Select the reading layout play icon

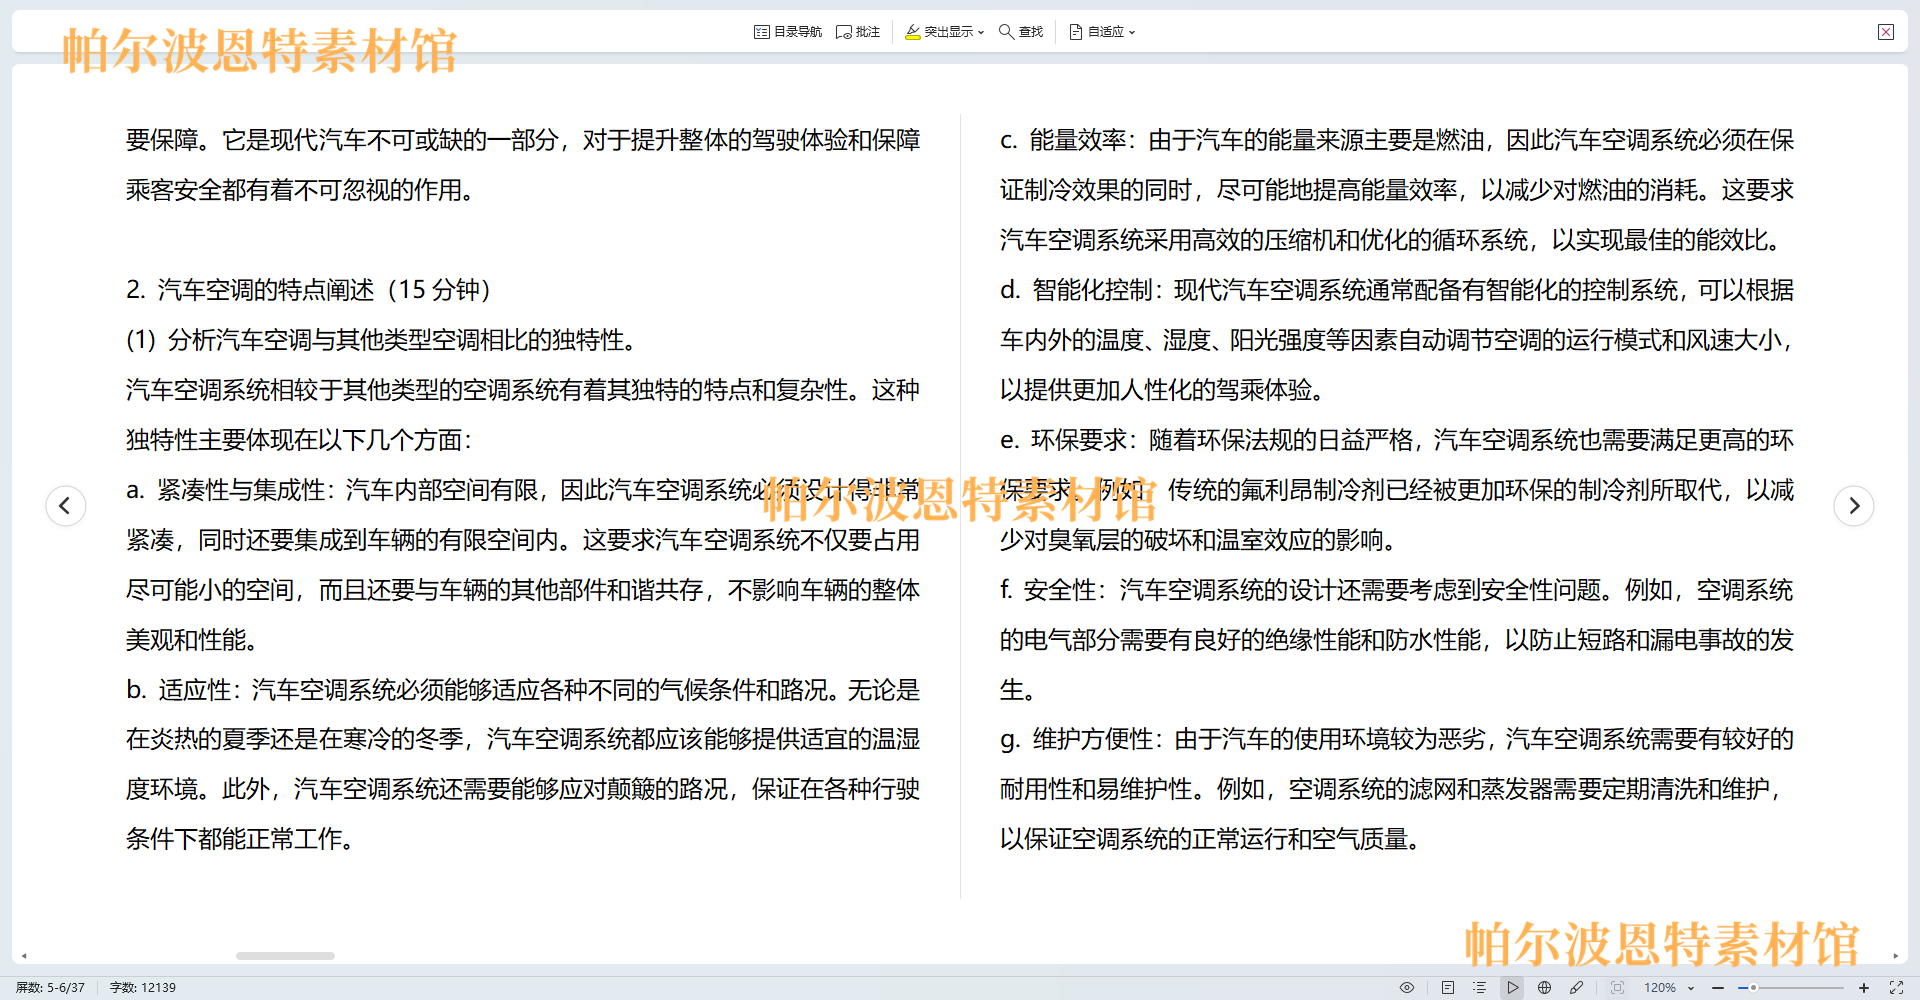click(1513, 987)
